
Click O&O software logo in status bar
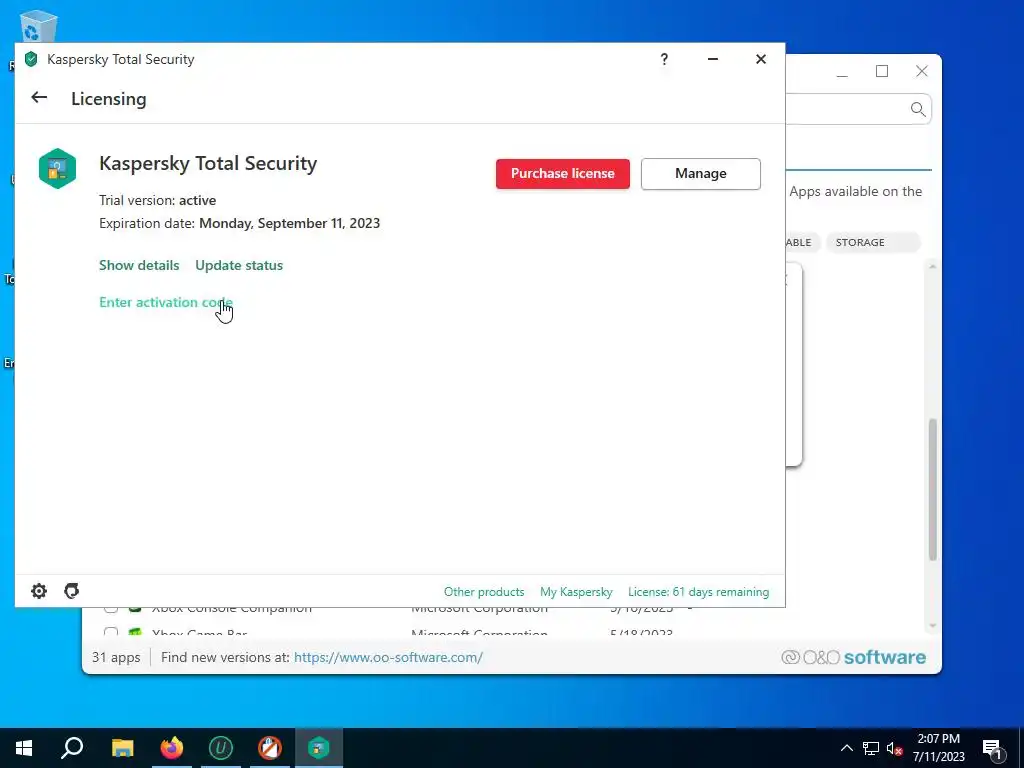[x=854, y=657]
